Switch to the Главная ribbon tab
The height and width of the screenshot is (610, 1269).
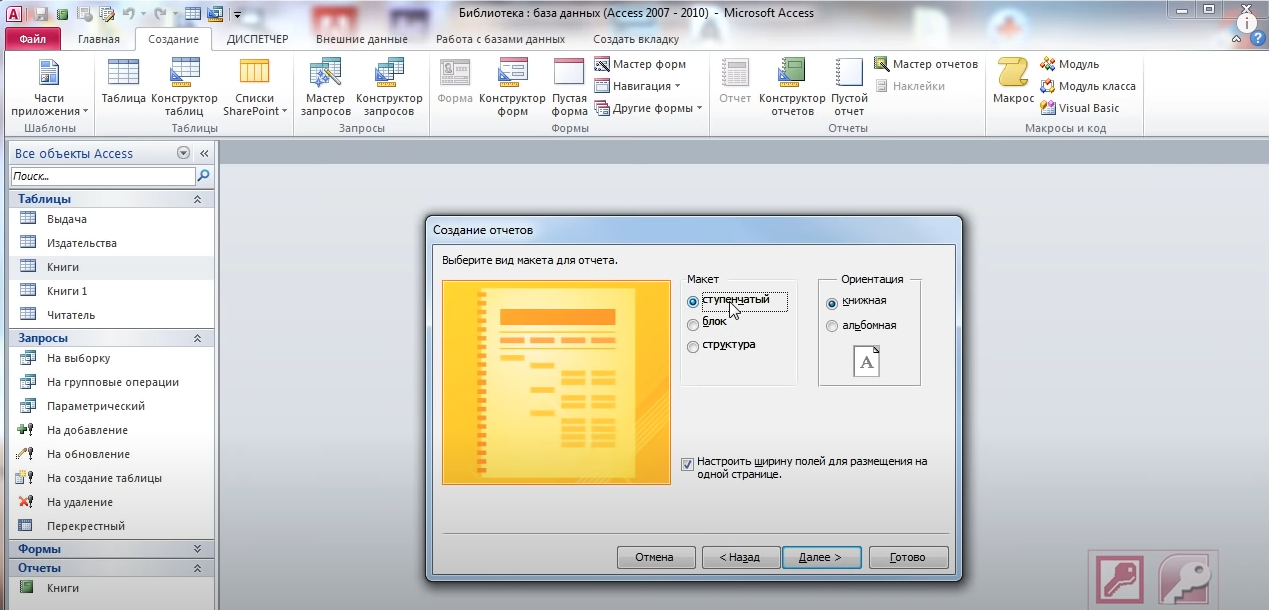coord(99,40)
